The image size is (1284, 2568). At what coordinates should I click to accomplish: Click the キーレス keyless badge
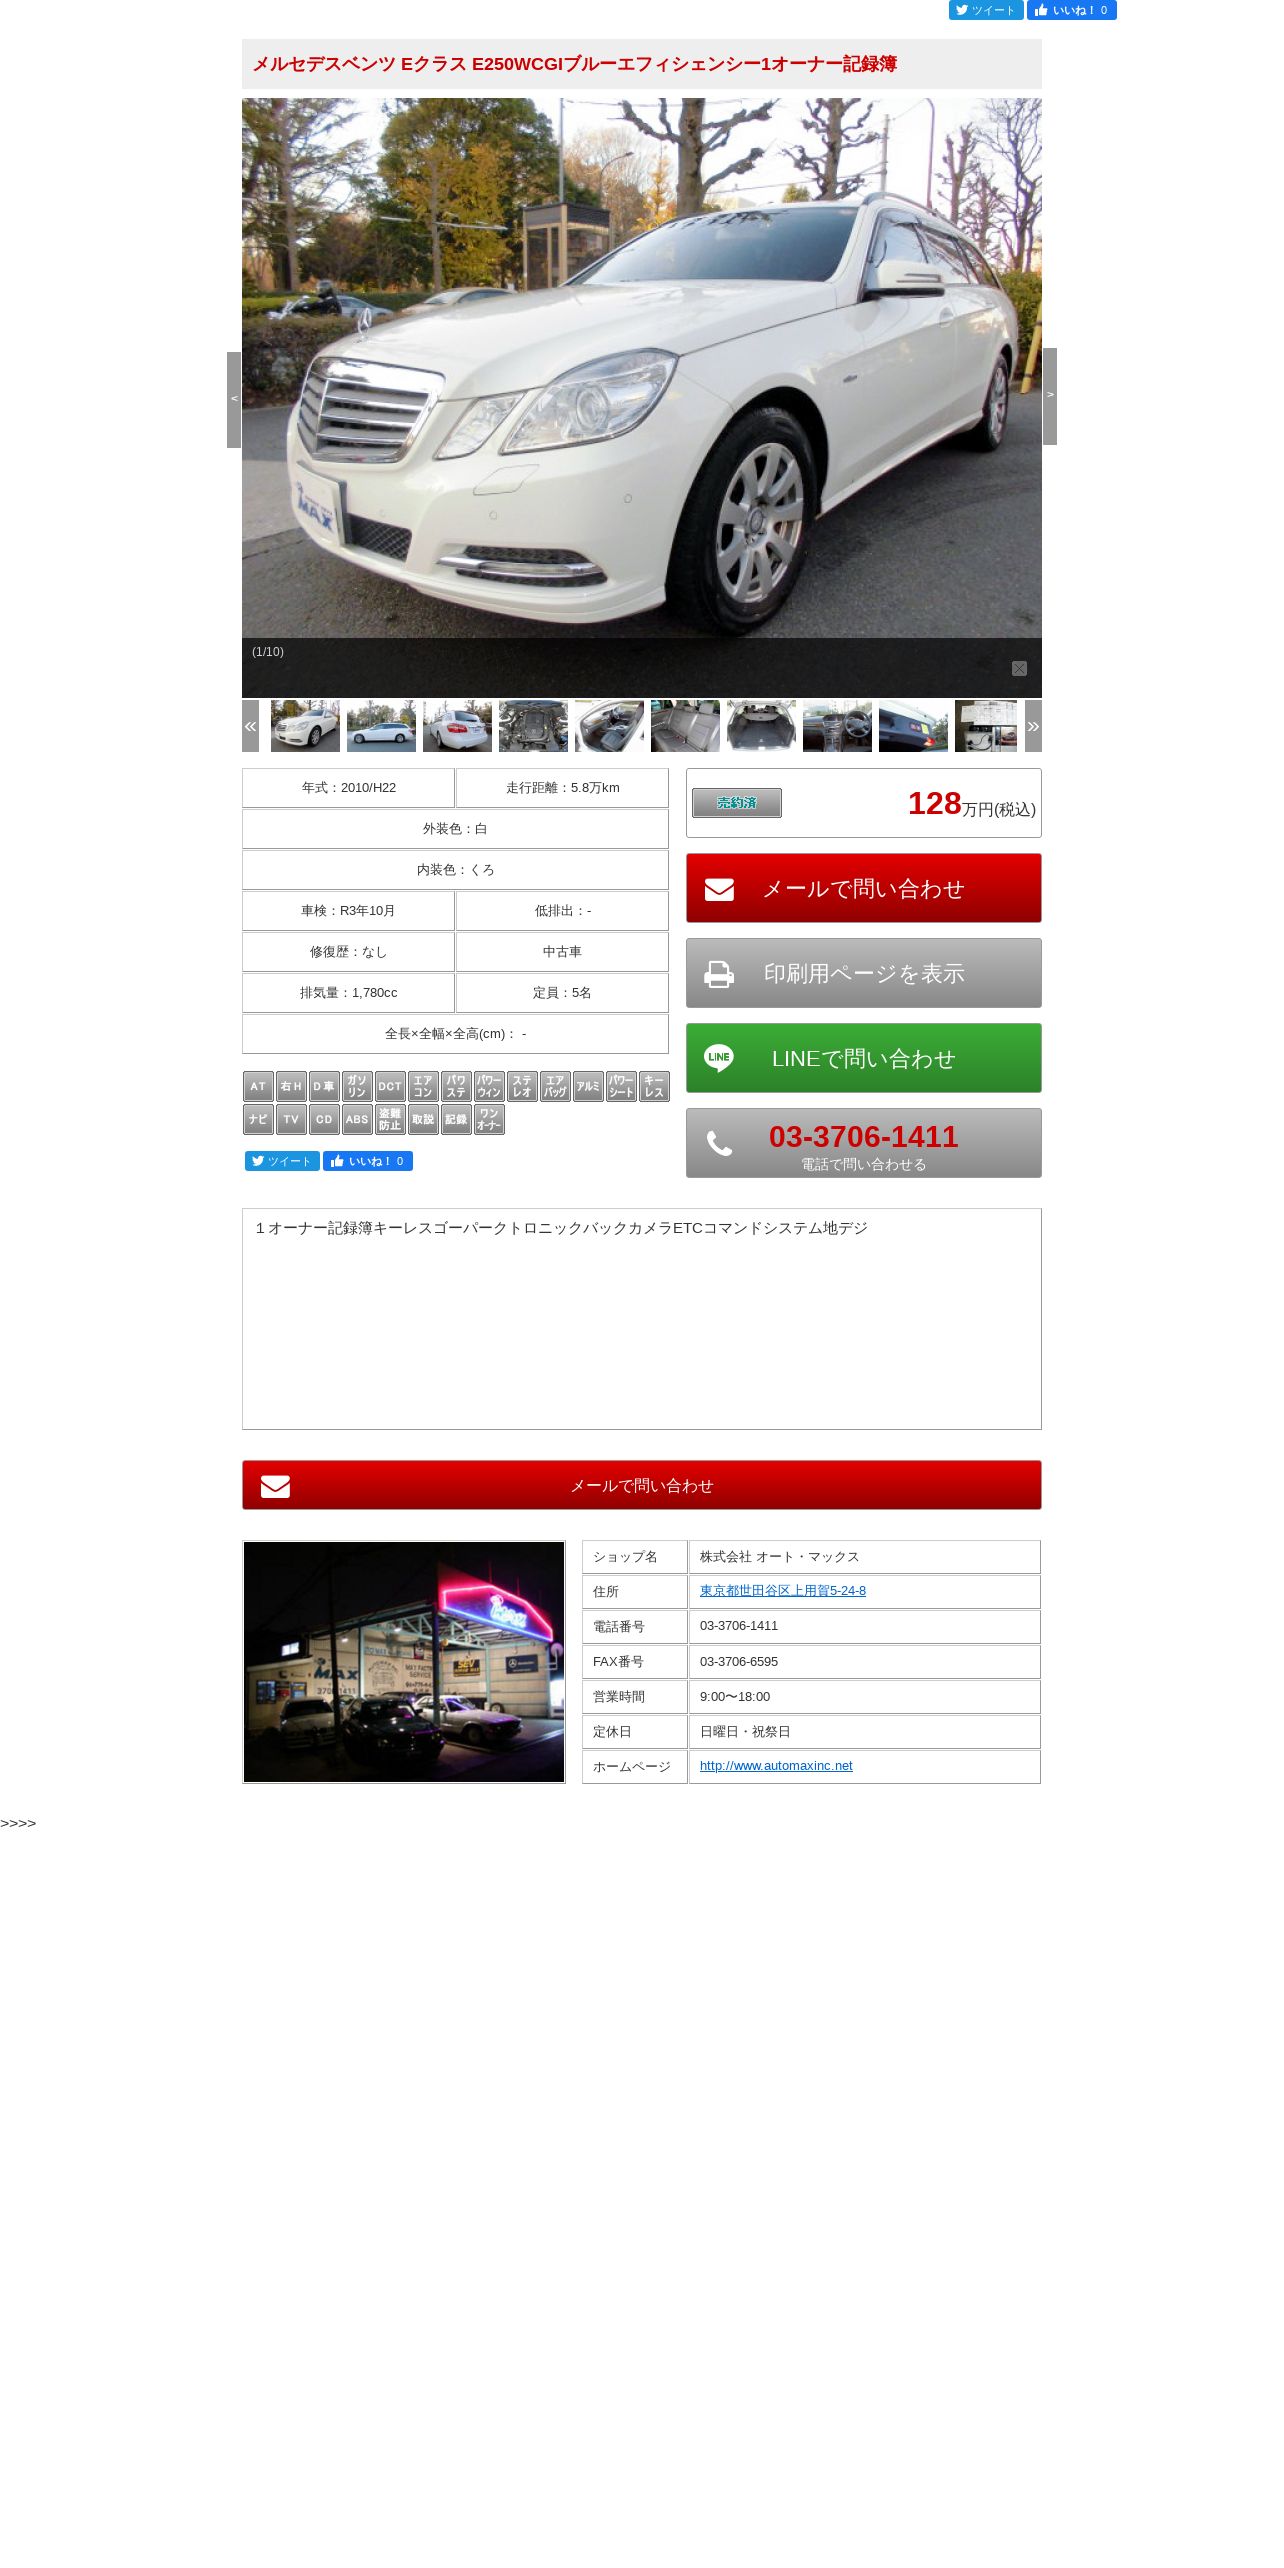(x=654, y=1086)
